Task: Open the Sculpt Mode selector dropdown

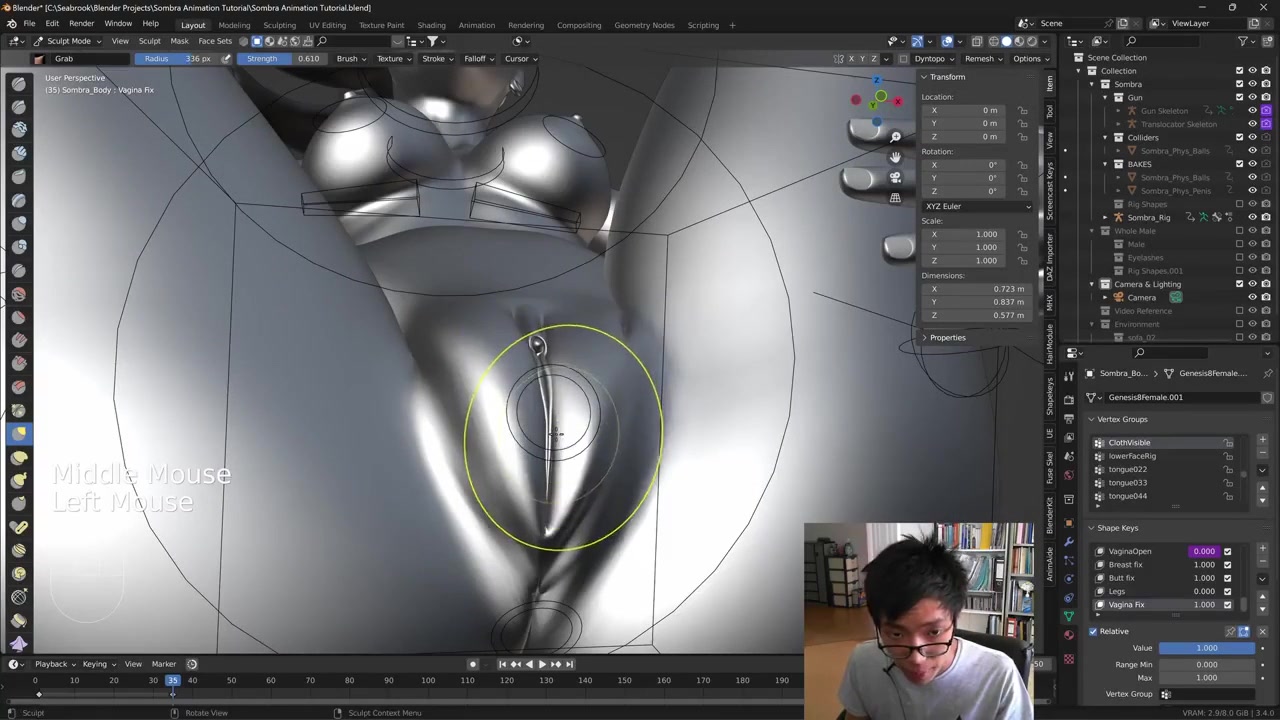Action: (68, 41)
